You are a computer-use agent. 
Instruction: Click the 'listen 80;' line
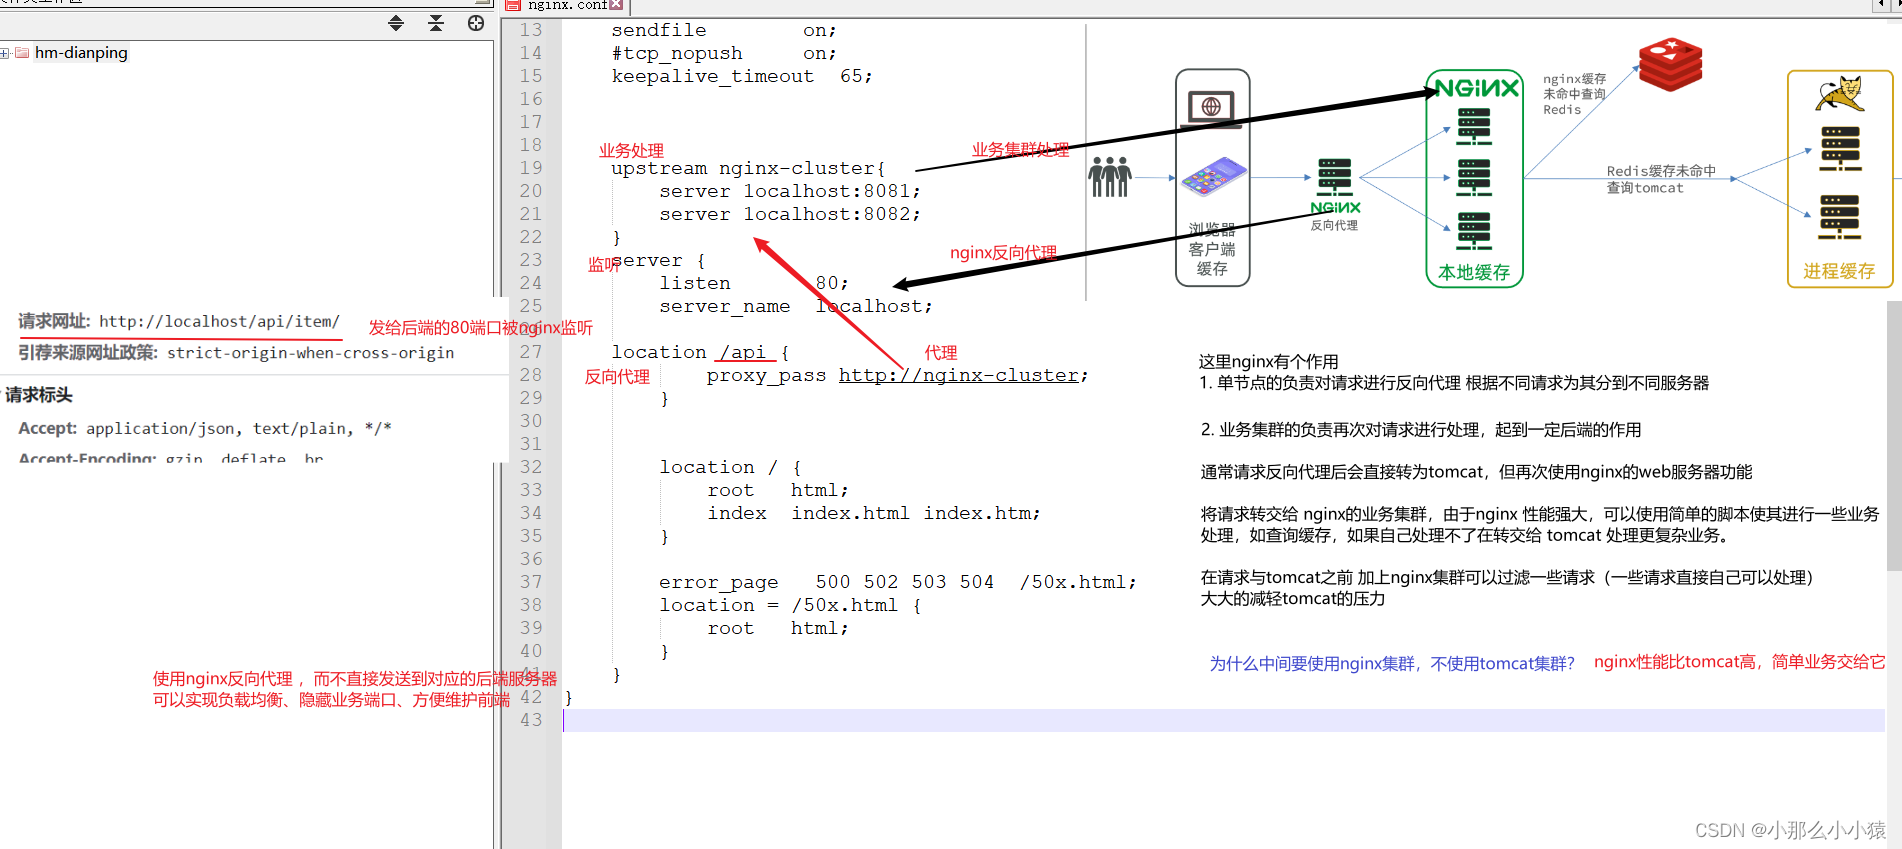[754, 283]
